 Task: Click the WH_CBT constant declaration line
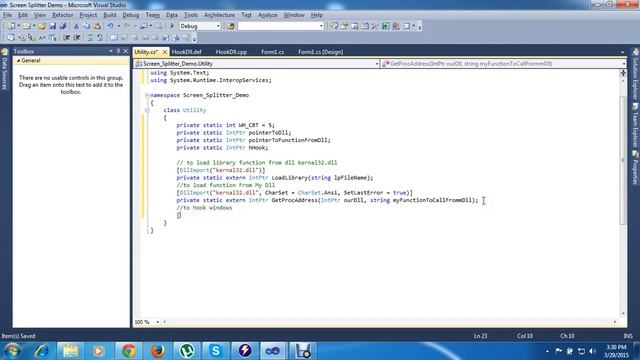[x=225, y=125]
